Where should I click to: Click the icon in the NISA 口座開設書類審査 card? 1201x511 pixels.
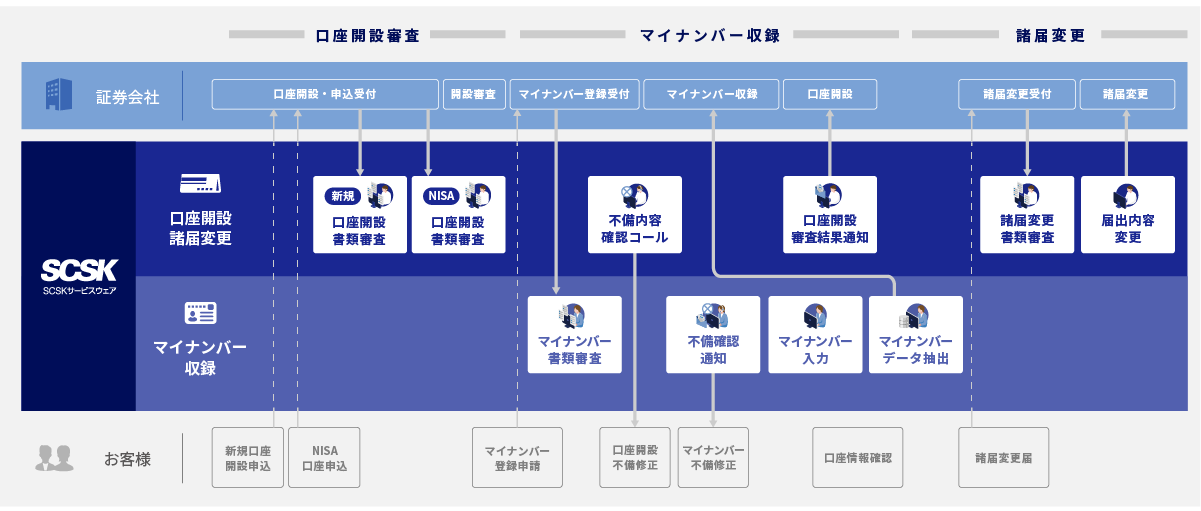coord(478,195)
